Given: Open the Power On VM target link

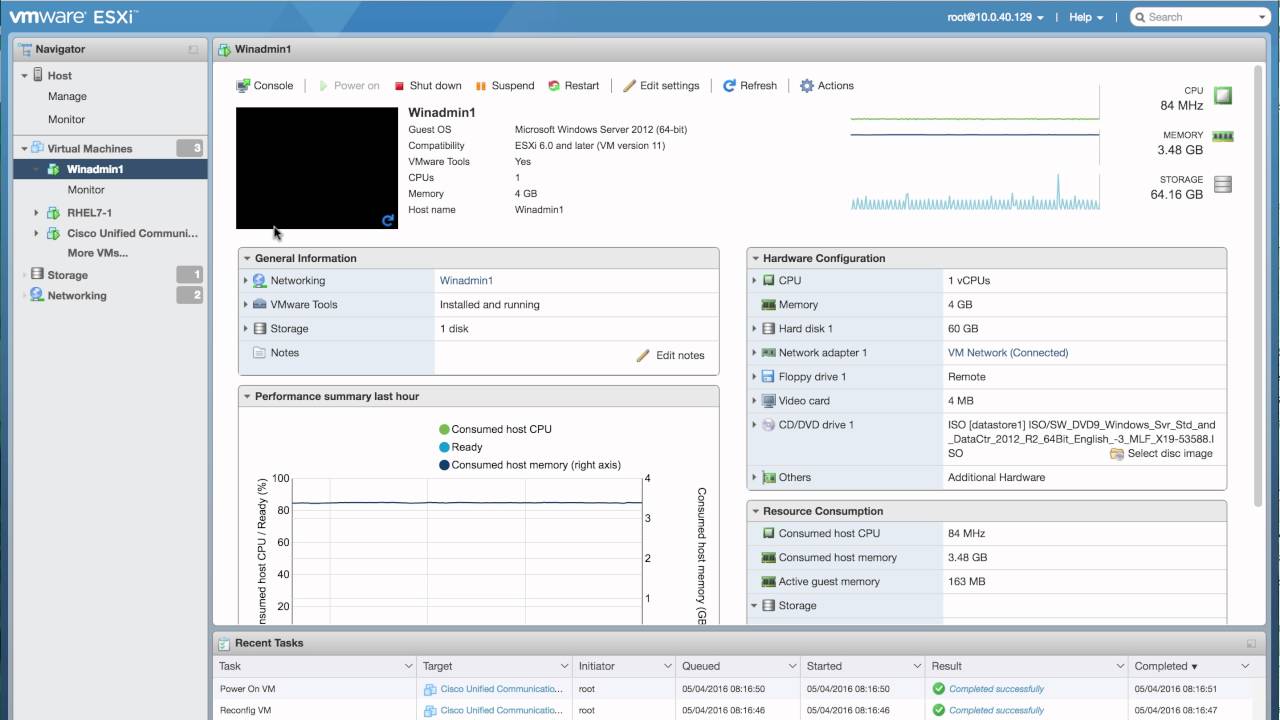Looking at the screenshot, I should click(x=501, y=689).
